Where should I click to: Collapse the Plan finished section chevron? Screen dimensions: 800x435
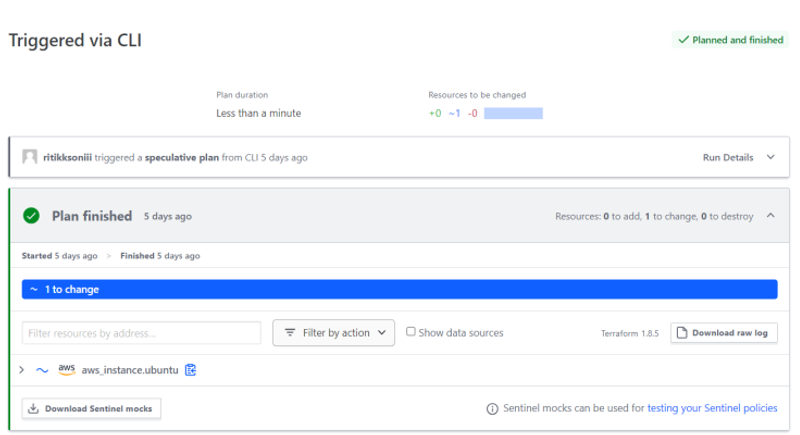(770, 216)
